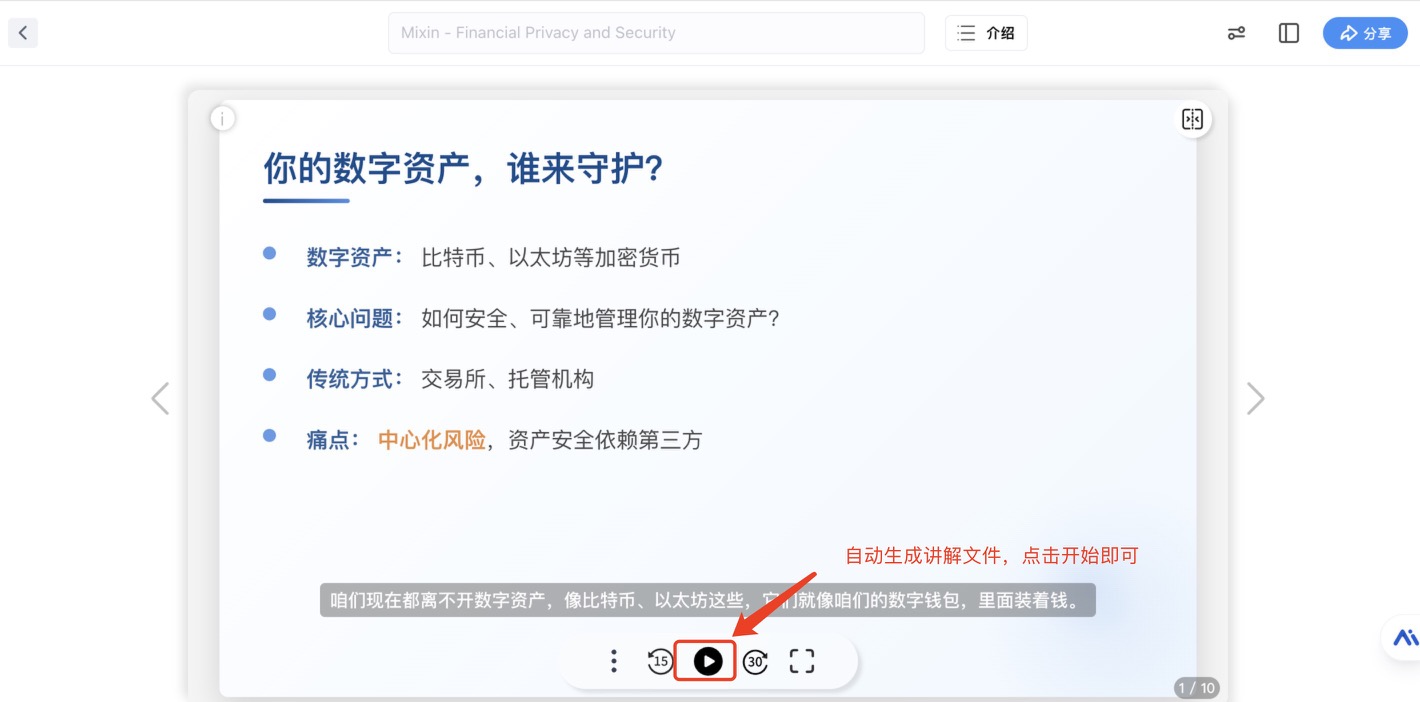Click the blue 分享 share button
1420x702 pixels.
coord(1365,33)
